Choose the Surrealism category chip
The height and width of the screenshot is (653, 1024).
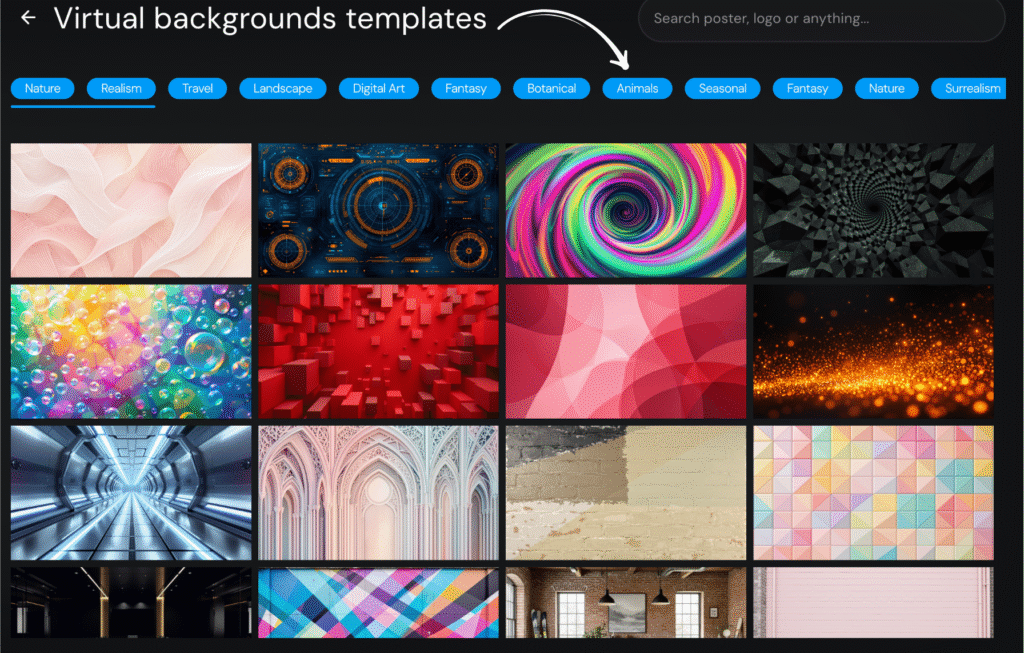(x=969, y=88)
